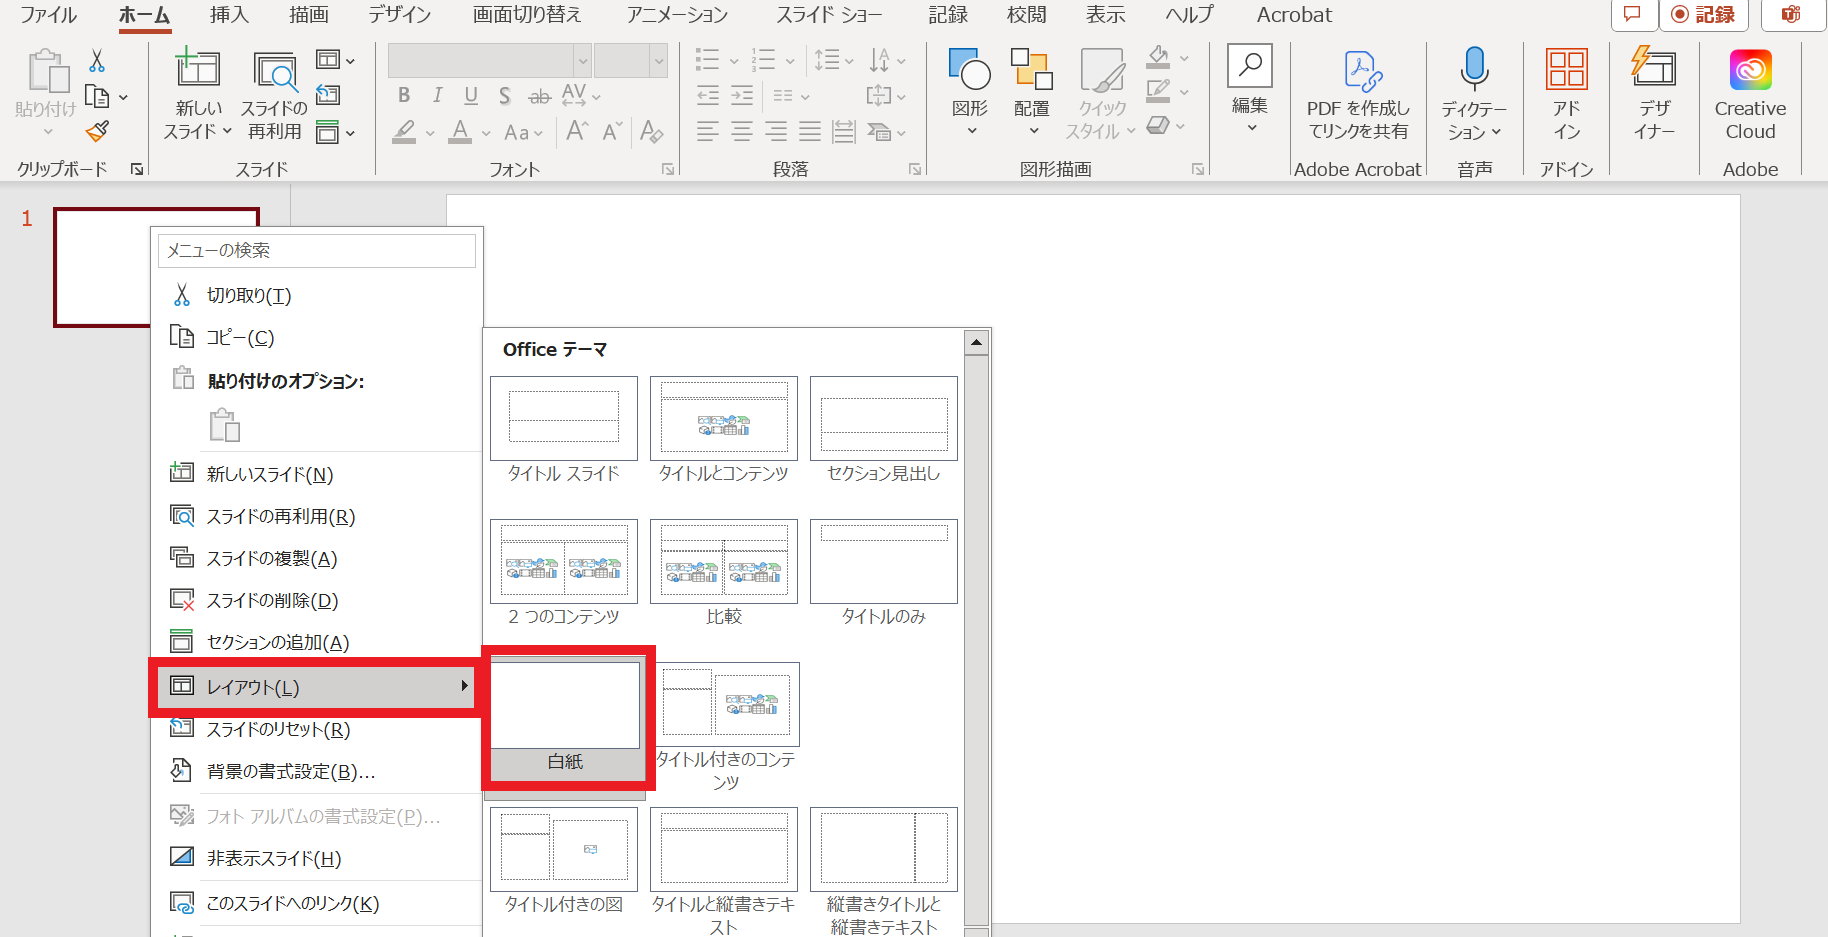Choose スライドの複製 from the context menu

coord(270,558)
